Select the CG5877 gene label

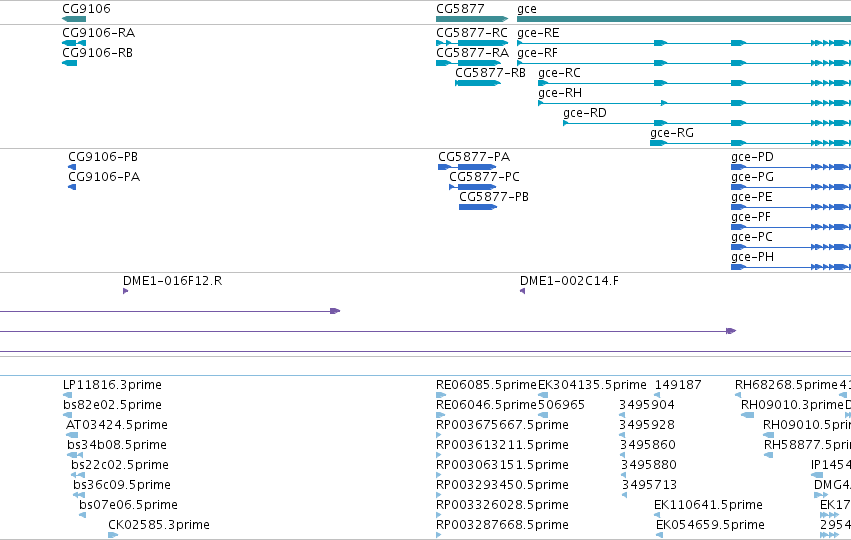tap(460, 9)
